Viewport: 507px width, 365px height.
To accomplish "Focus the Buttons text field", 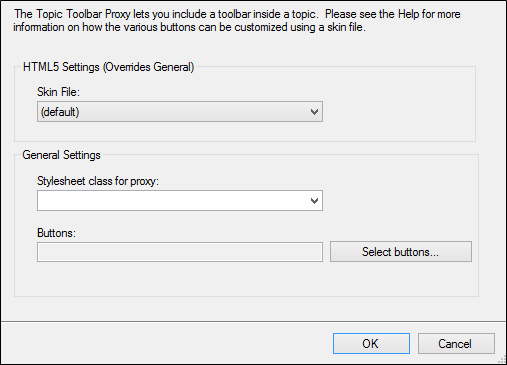I will (x=180, y=252).
